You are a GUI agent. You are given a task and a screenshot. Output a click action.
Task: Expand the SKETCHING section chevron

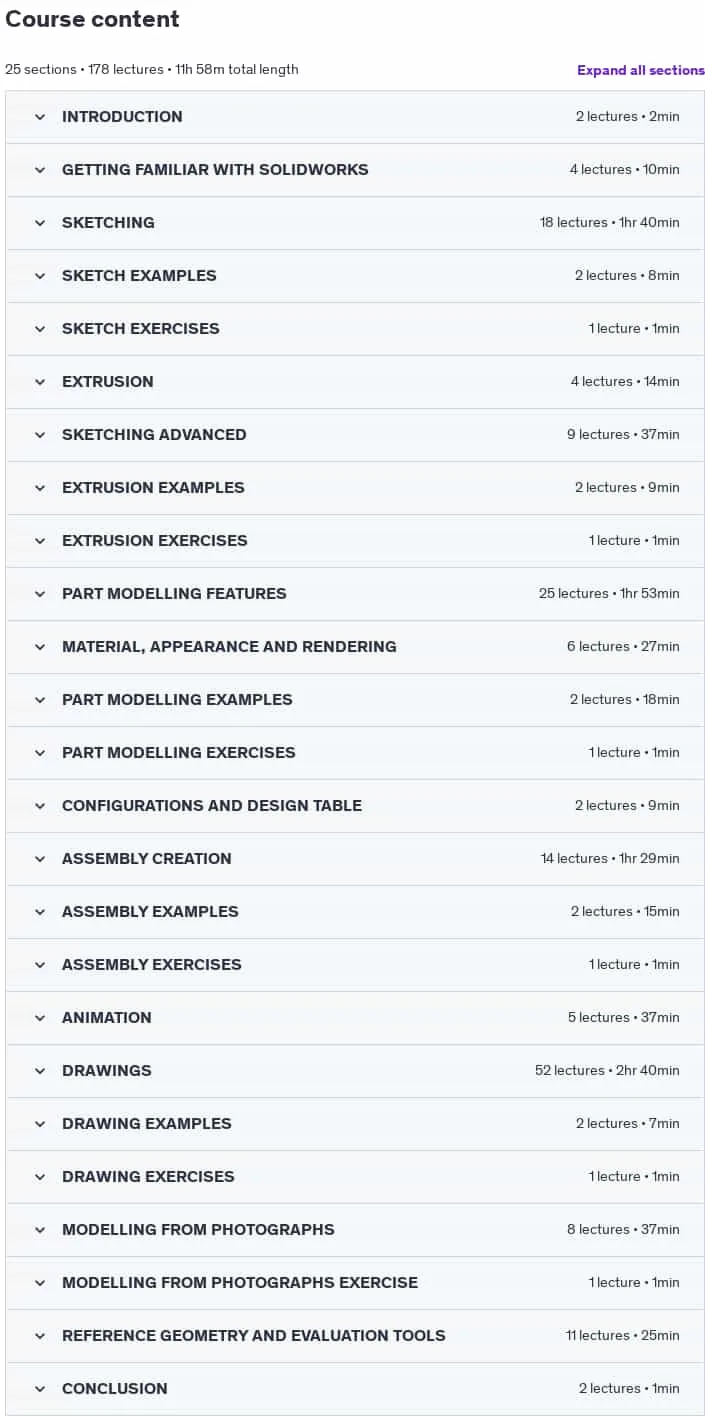coord(40,223)
